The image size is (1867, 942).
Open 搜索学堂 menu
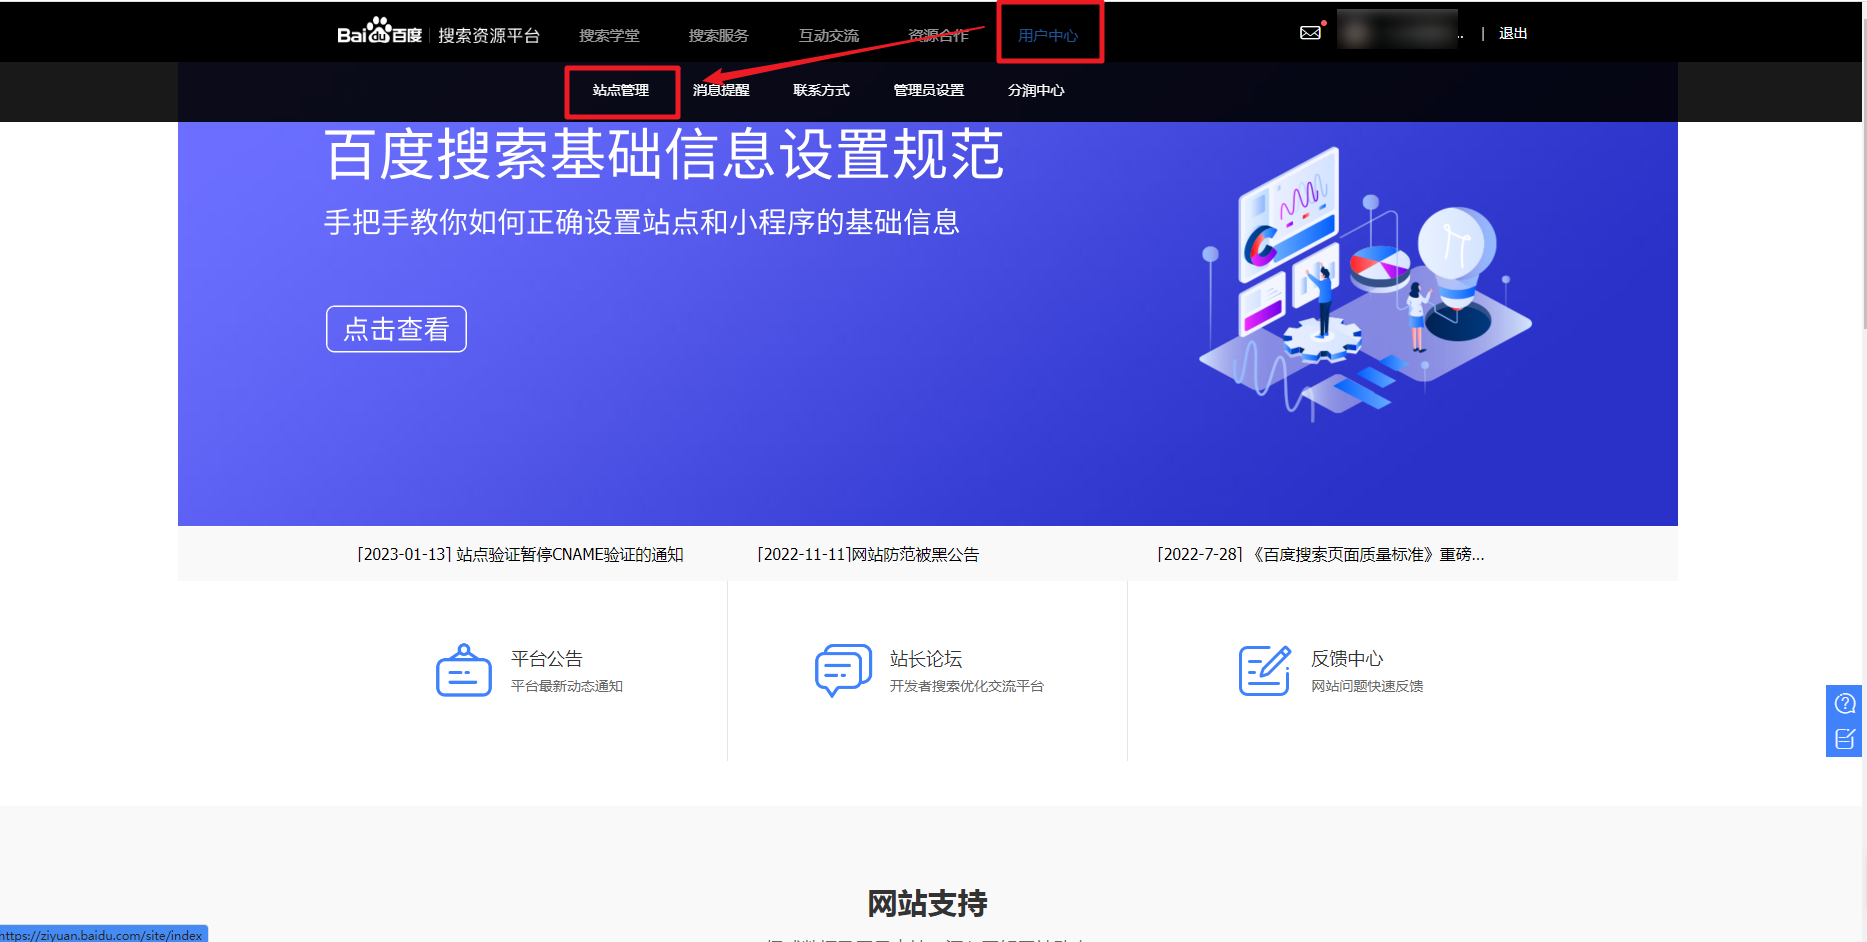609,35
